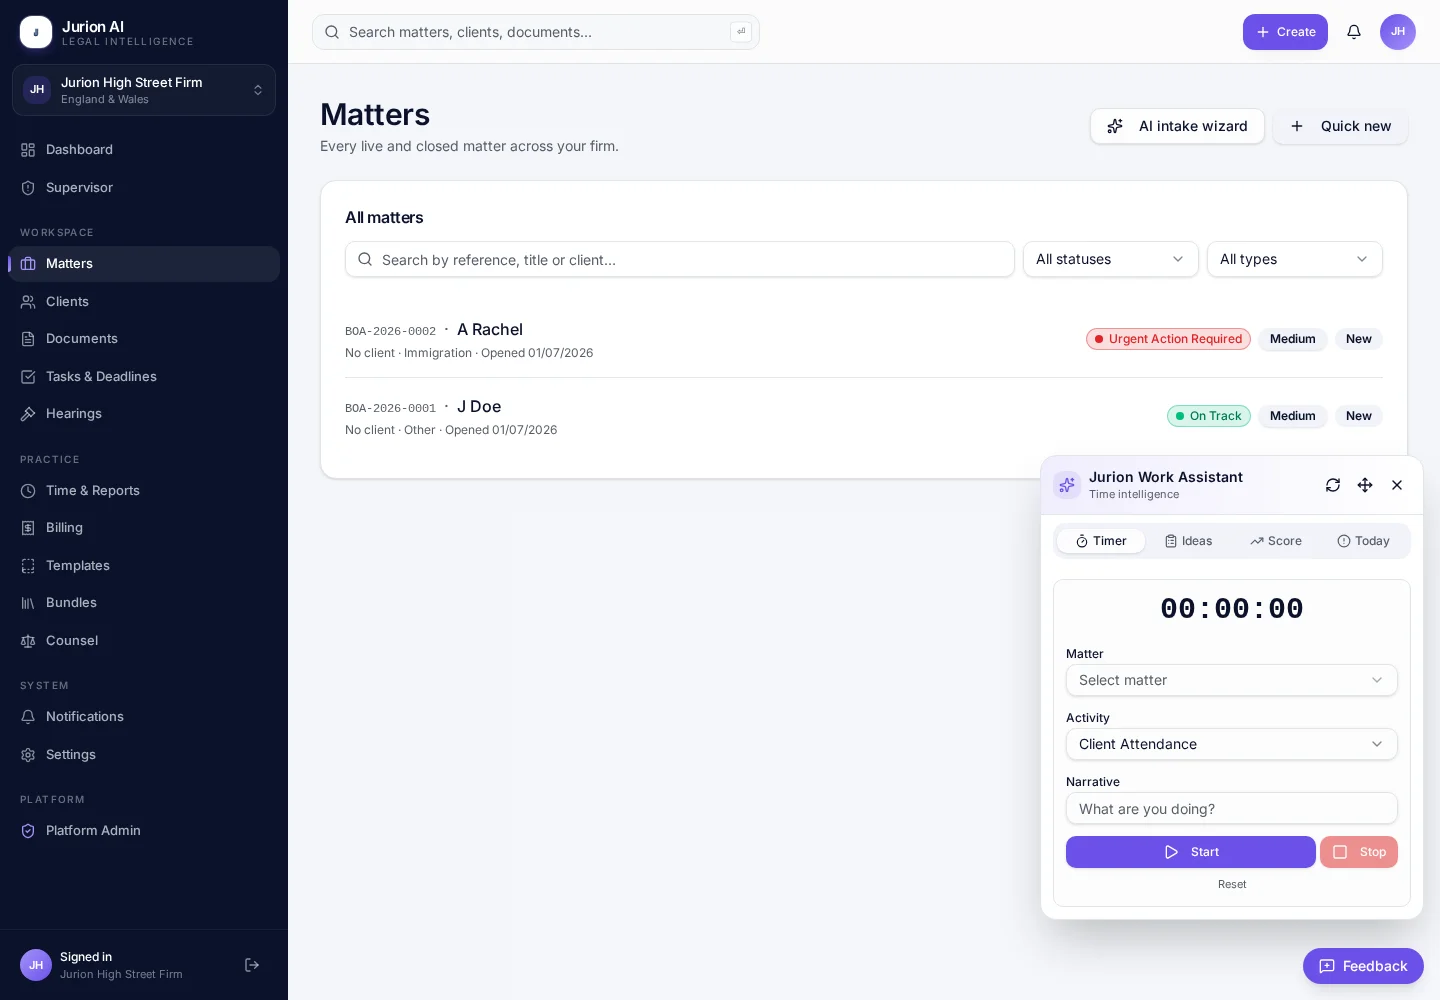This screenshot has width=1440, height=1000.
Task: Click the Time & Reports clock icon
Action: [28, 491]
